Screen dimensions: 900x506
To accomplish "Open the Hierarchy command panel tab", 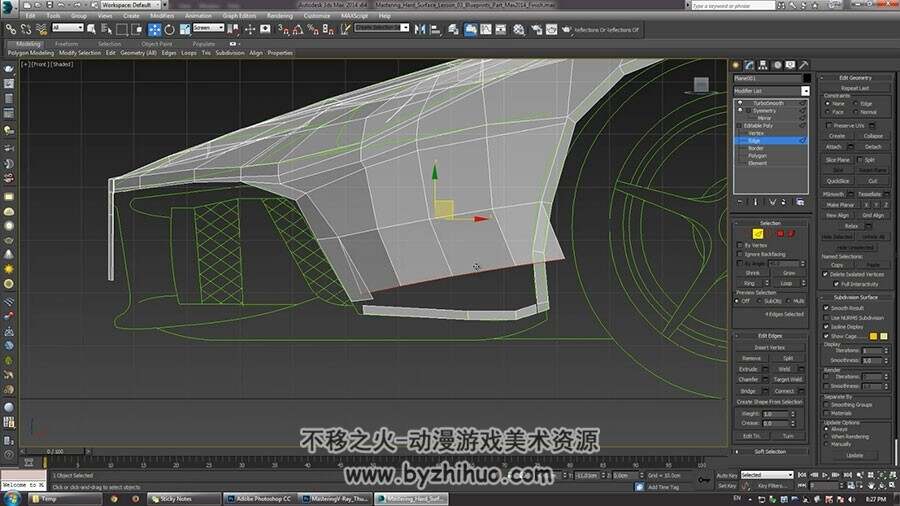I will 763,65.
